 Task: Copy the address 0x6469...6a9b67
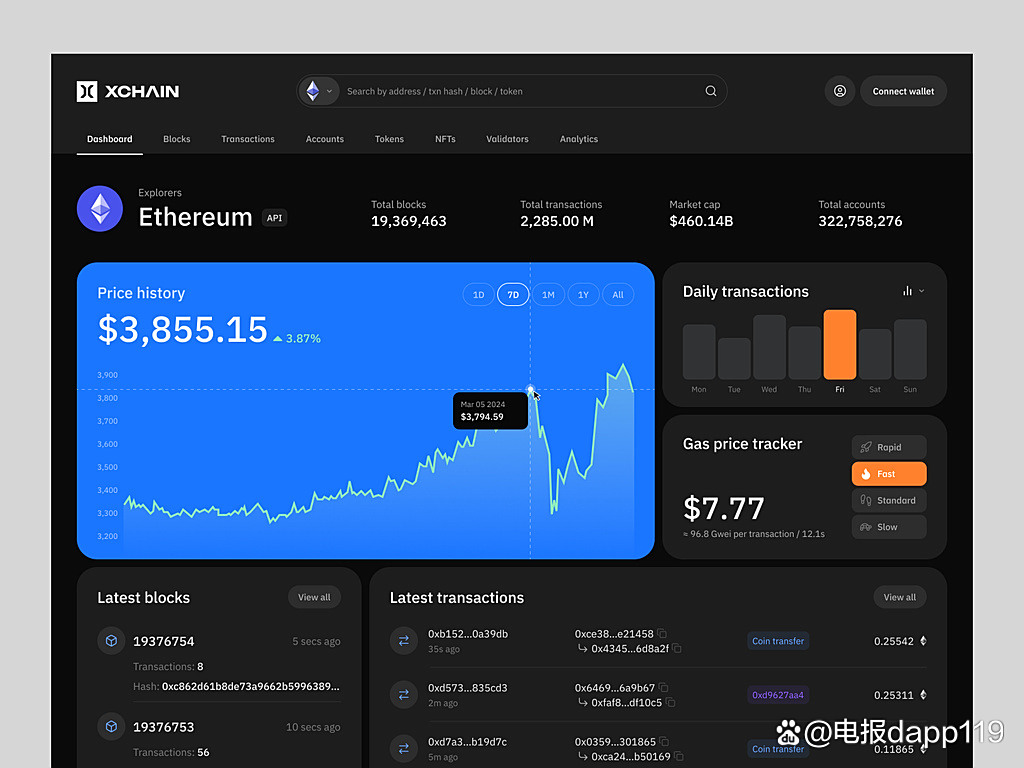[664, 688]
